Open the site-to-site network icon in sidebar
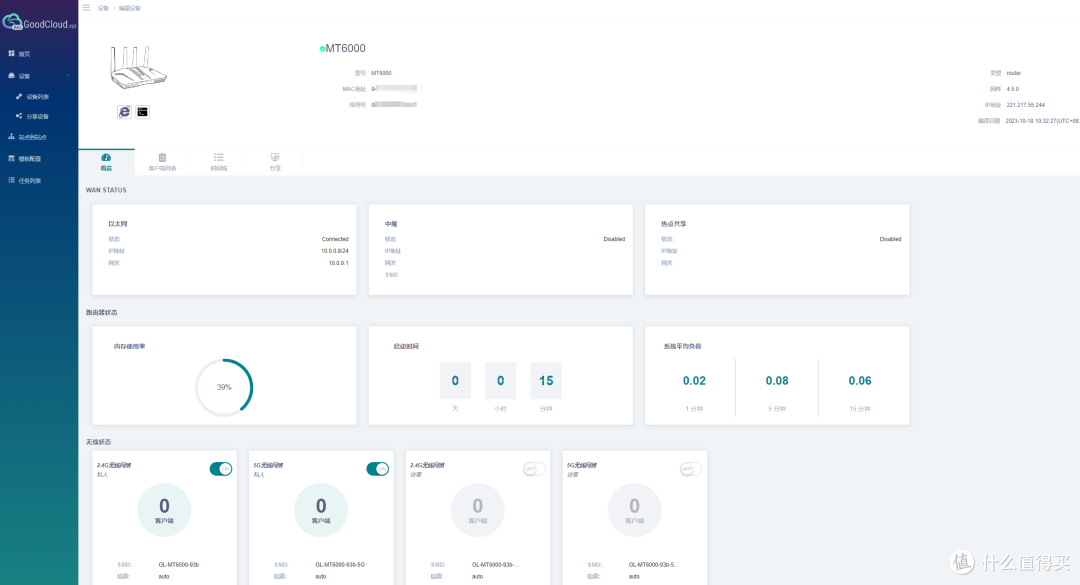The width and height of the screenshot is (1080, 585). (11, 136)
